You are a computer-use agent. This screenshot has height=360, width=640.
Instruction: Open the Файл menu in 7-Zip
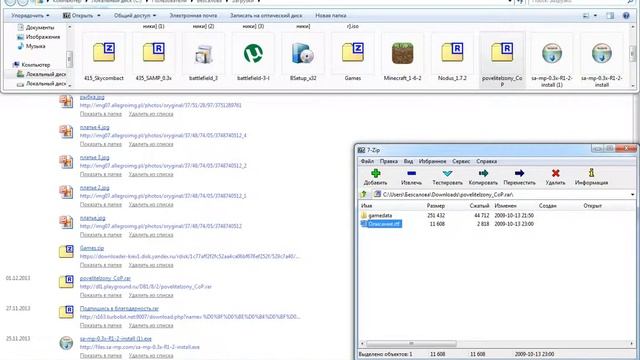tap(367, 161)
